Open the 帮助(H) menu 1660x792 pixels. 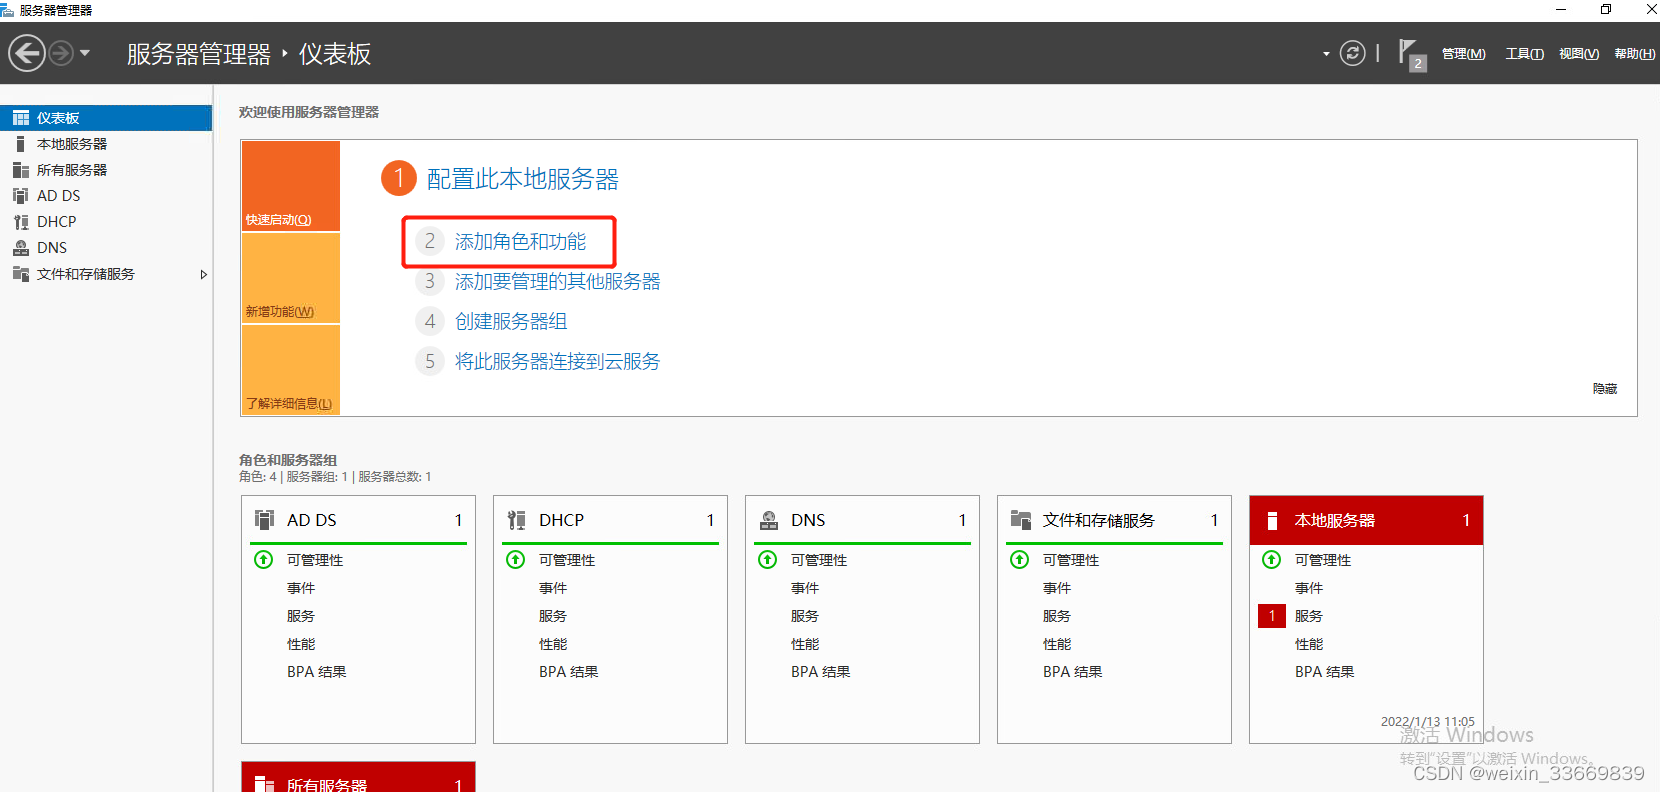coord(1634,54)
